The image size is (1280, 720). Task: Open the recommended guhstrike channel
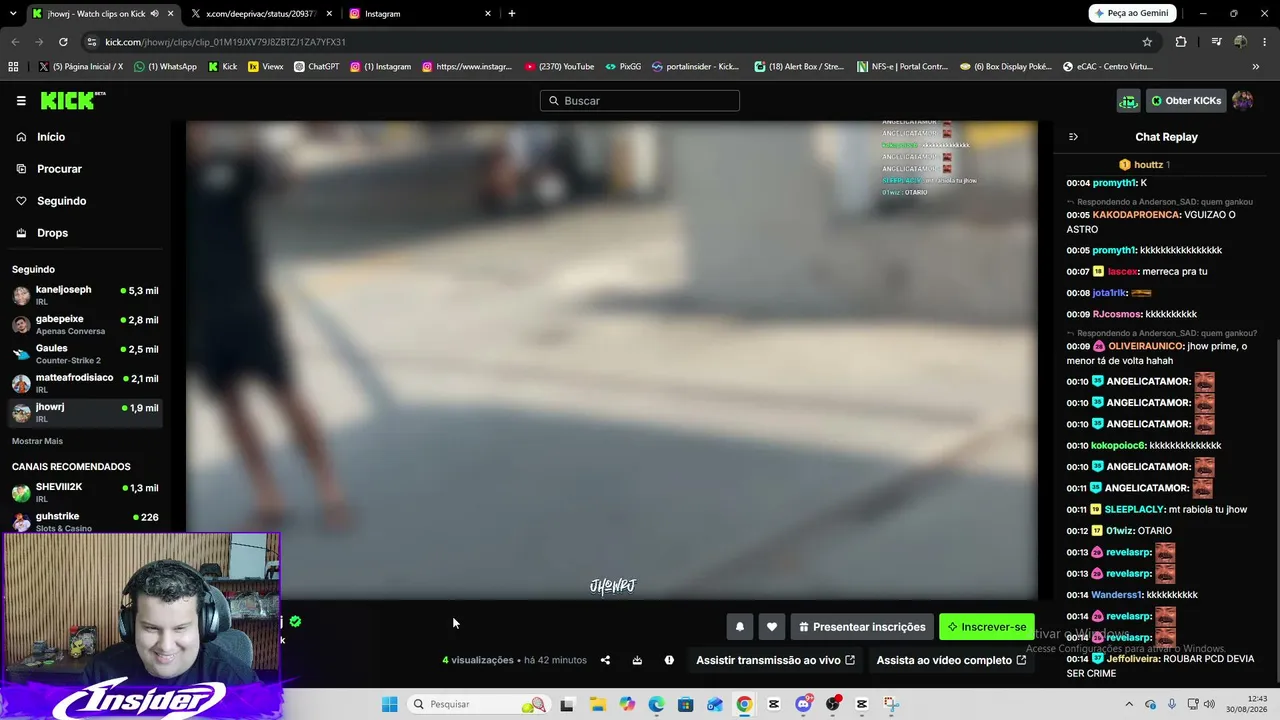(85, 521)
